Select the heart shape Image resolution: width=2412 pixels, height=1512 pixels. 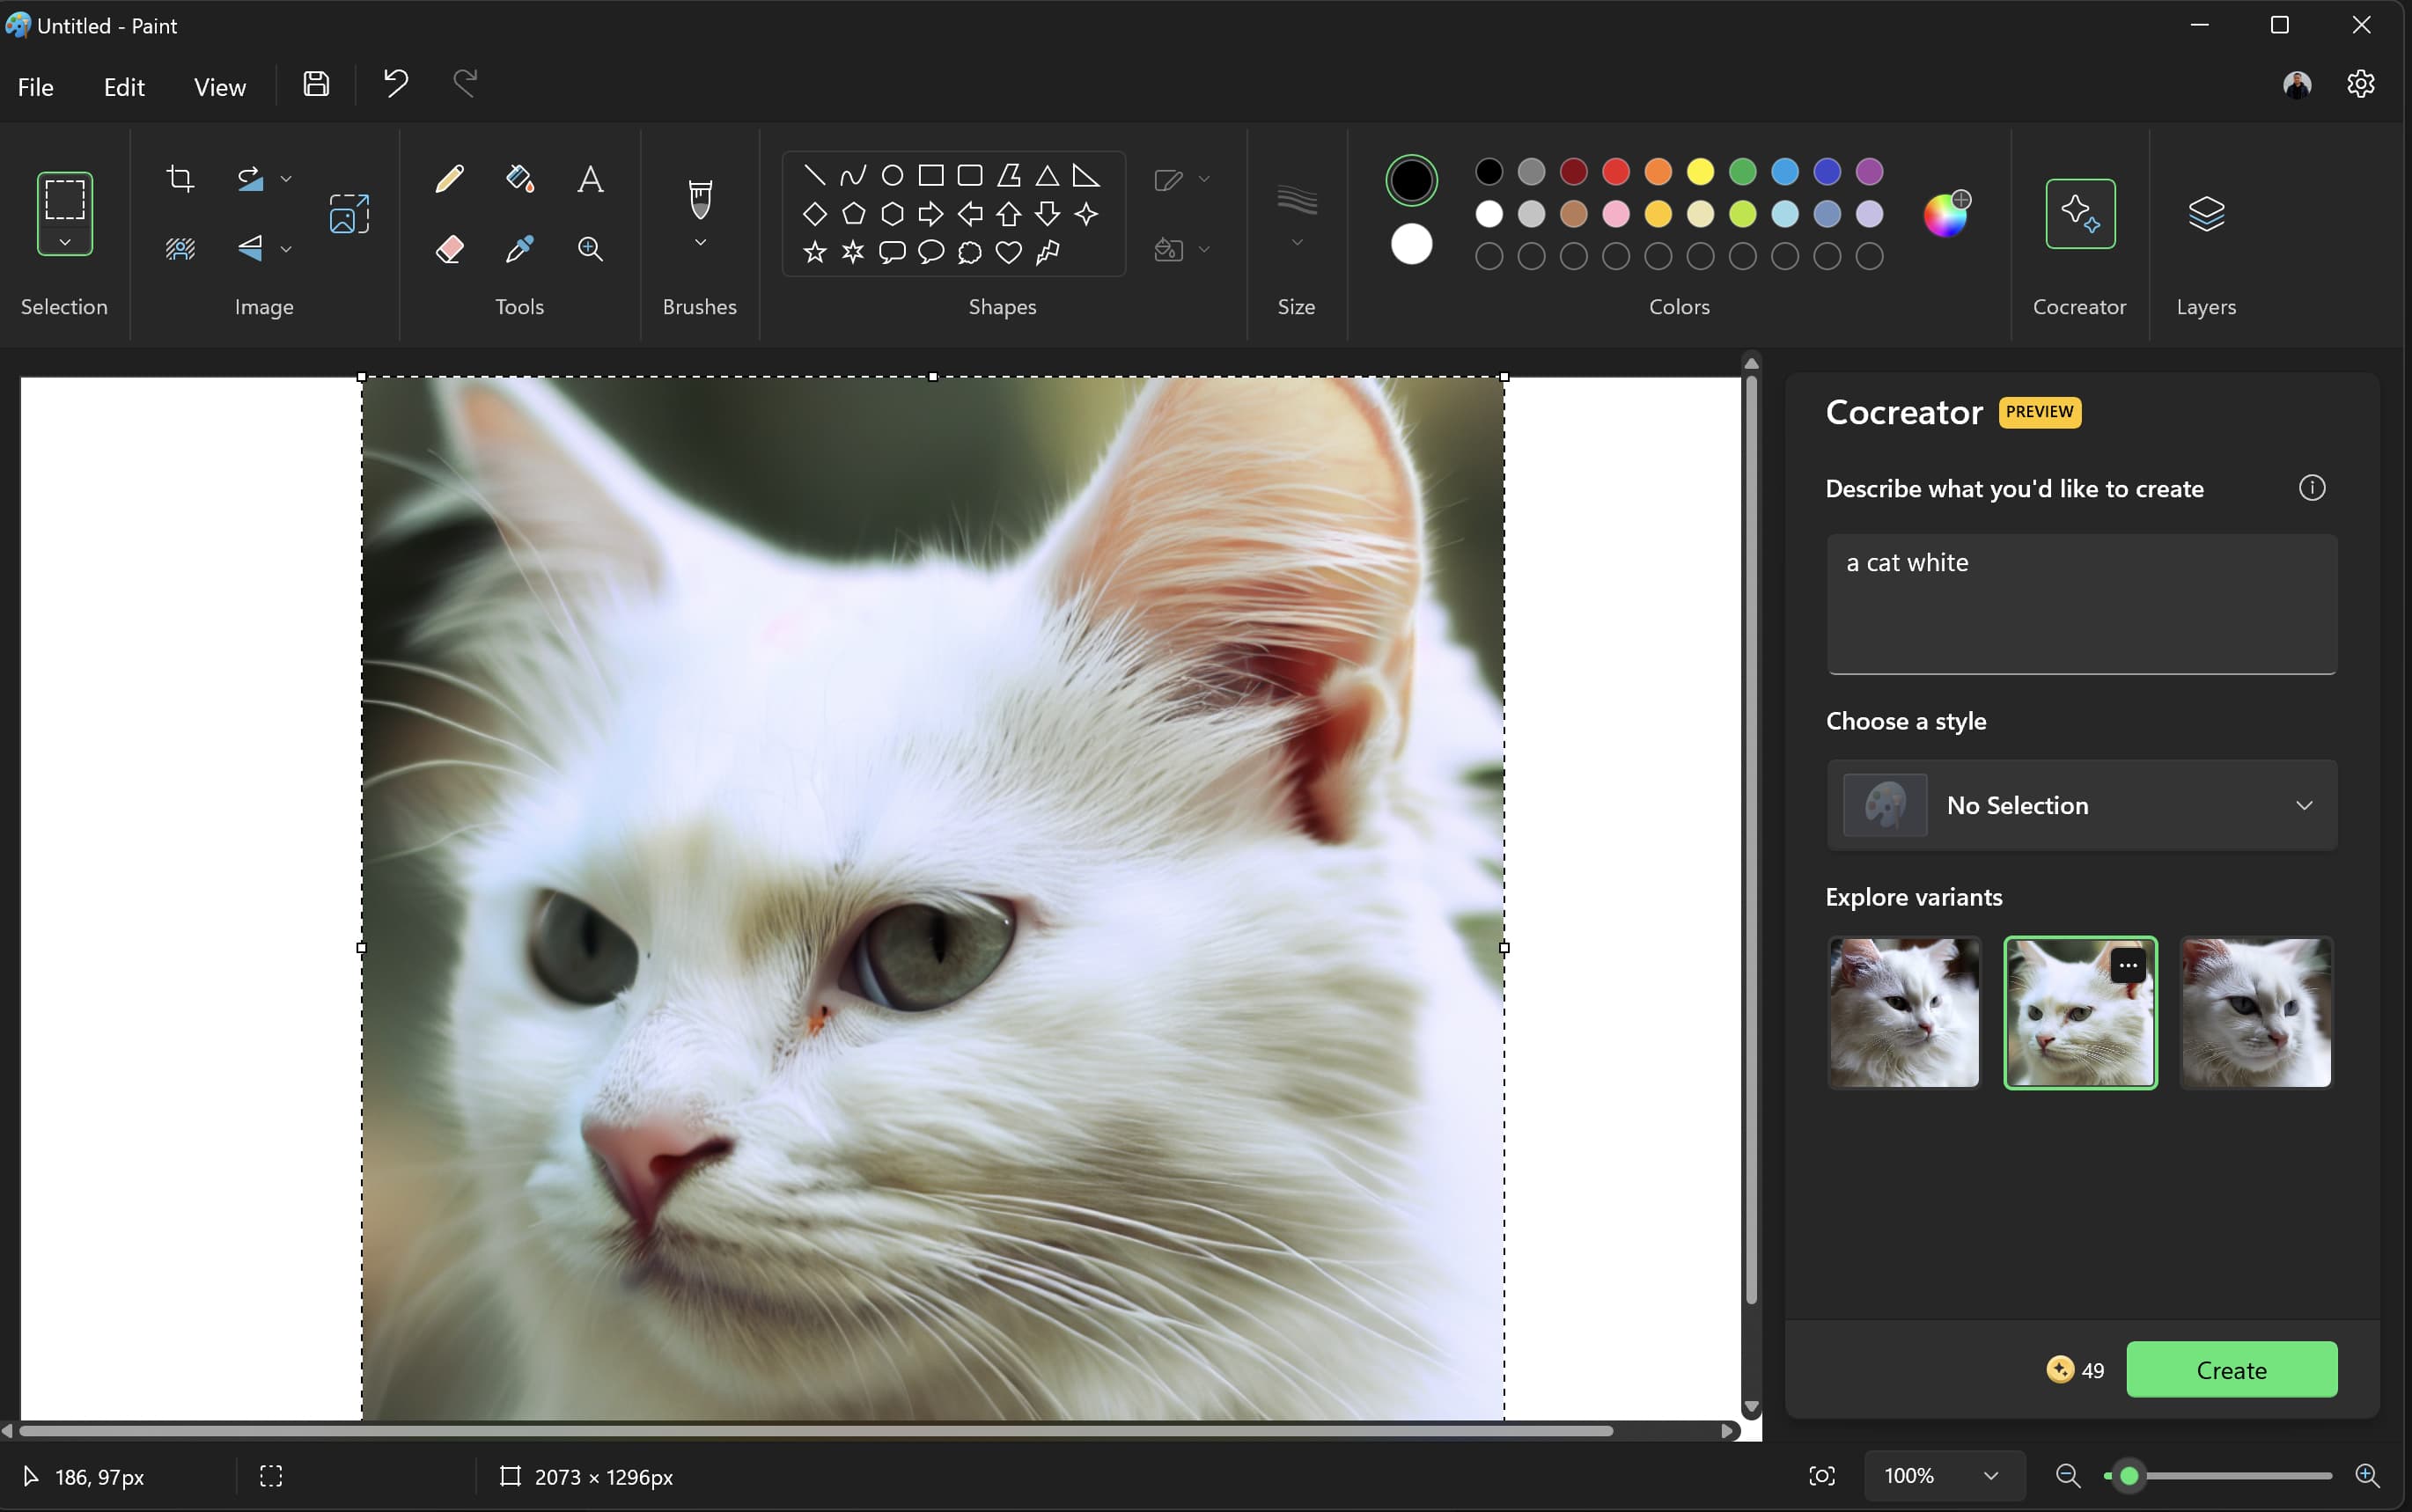pos(1008,253)
